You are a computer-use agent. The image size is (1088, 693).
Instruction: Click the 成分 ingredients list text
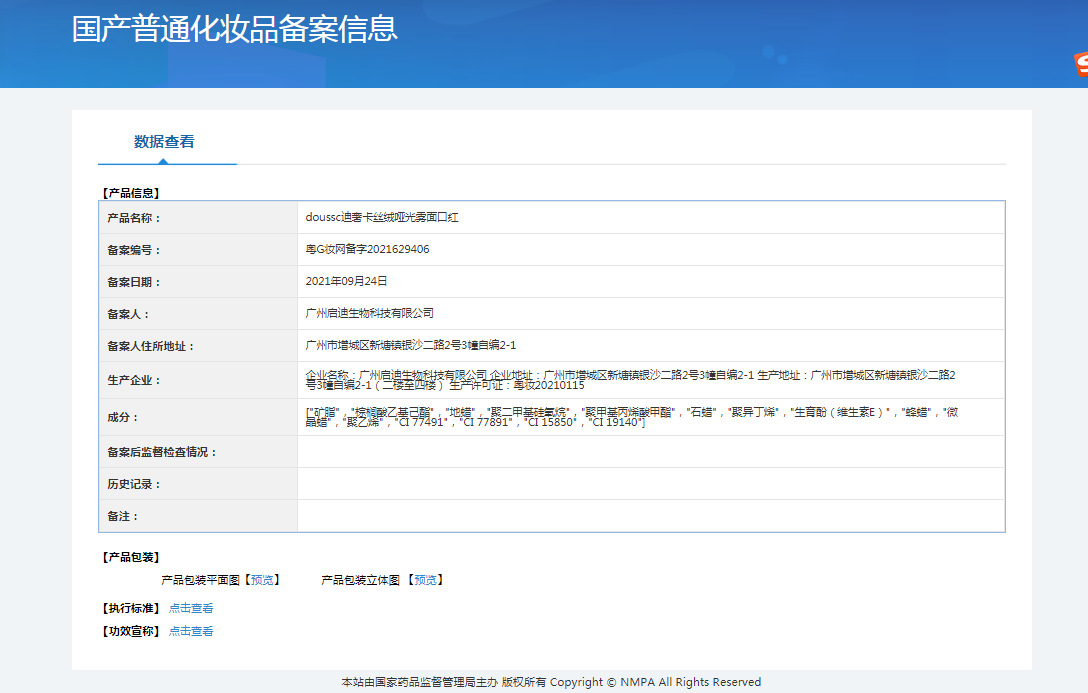pyautogui.click(x=630, y=417)
